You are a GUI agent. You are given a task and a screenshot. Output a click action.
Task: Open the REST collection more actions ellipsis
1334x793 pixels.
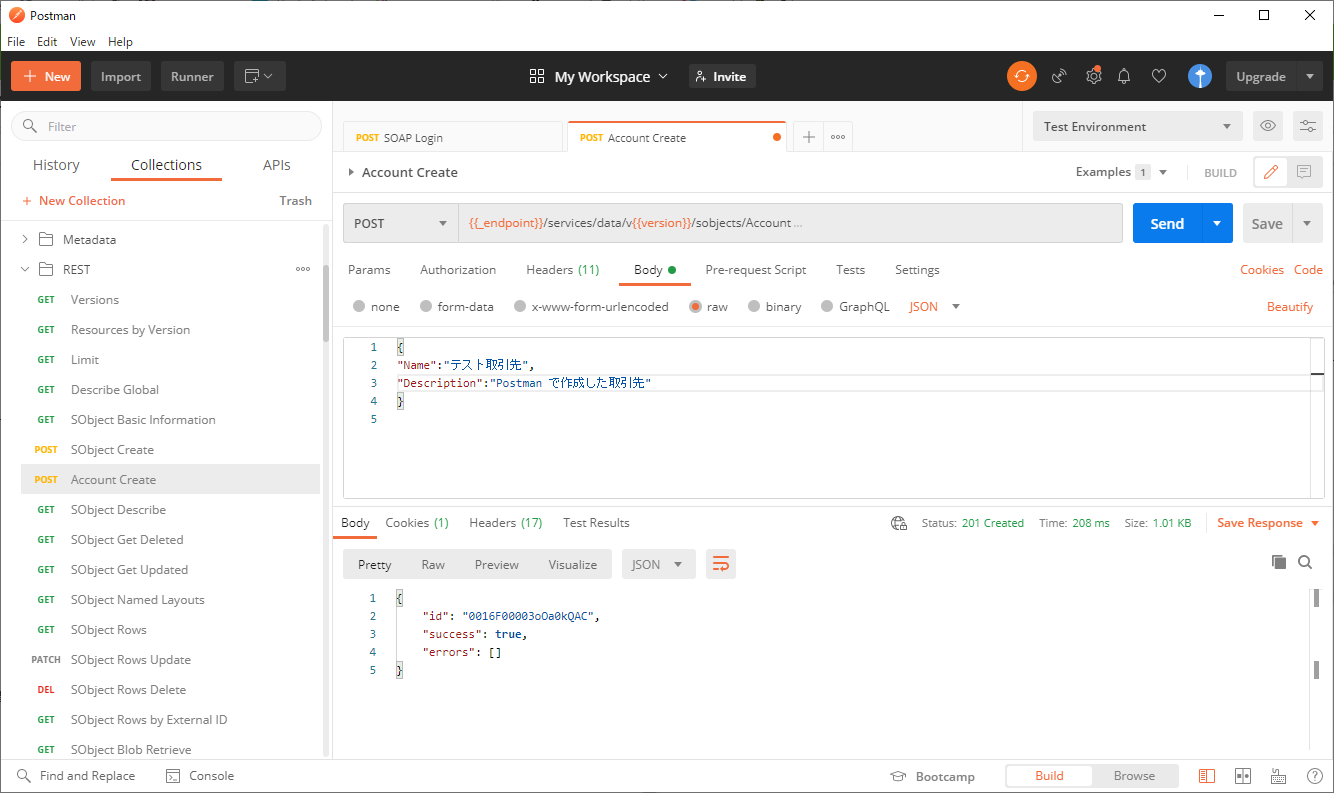(303, 269)
